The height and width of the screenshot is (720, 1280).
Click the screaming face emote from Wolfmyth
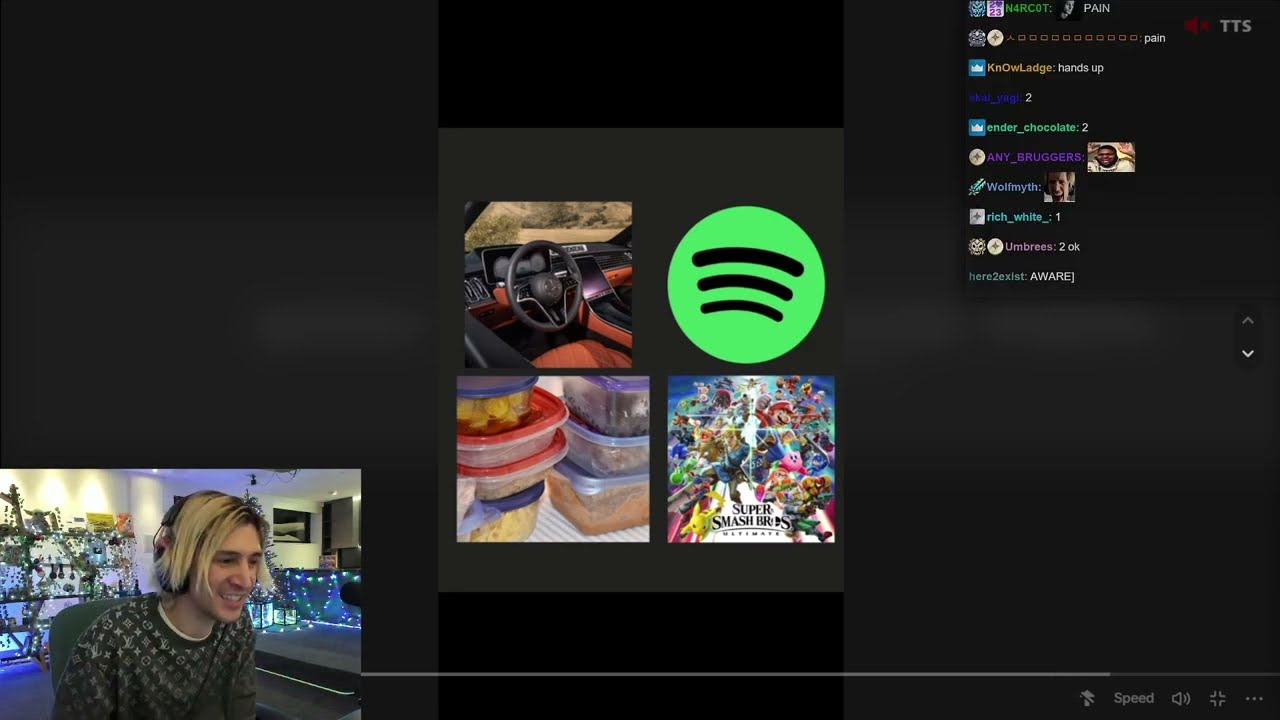click(x=1059, y=187)
